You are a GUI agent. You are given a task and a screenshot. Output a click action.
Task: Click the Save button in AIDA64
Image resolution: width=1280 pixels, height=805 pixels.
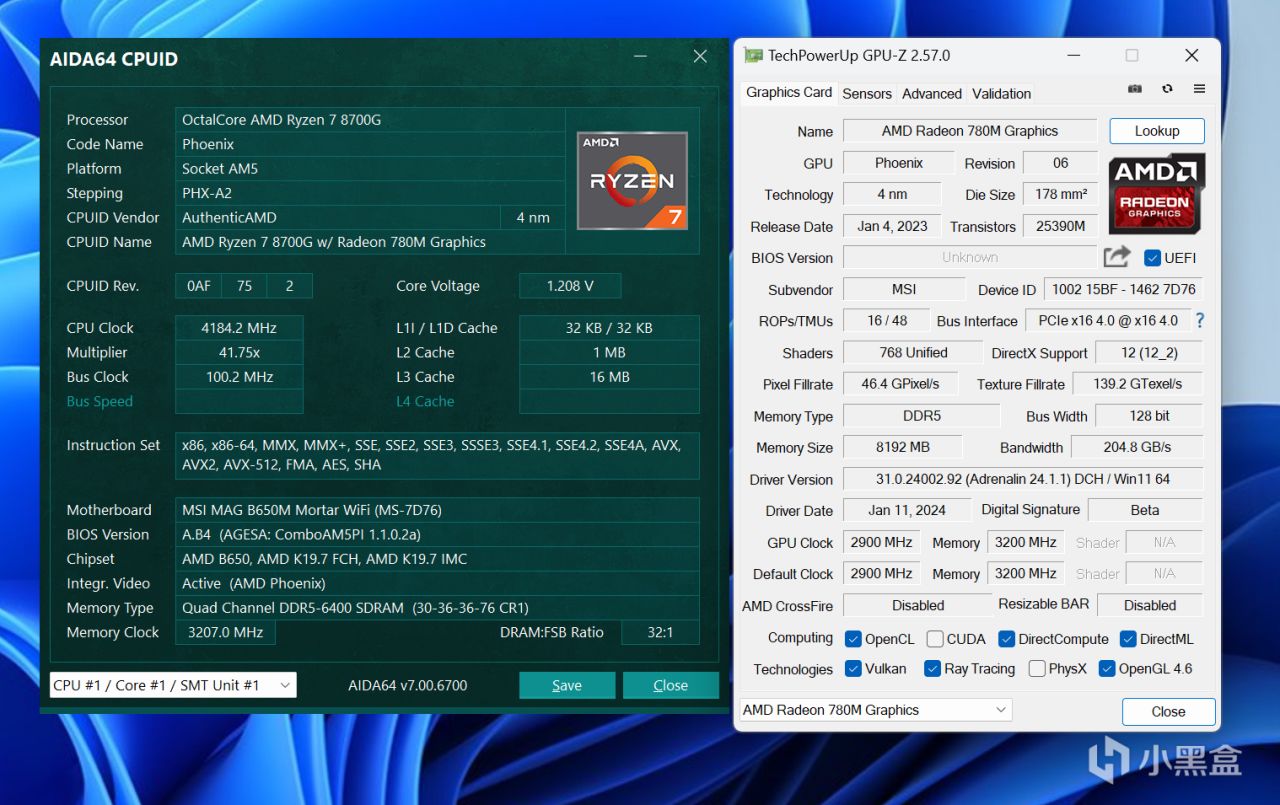coord(567,685)
